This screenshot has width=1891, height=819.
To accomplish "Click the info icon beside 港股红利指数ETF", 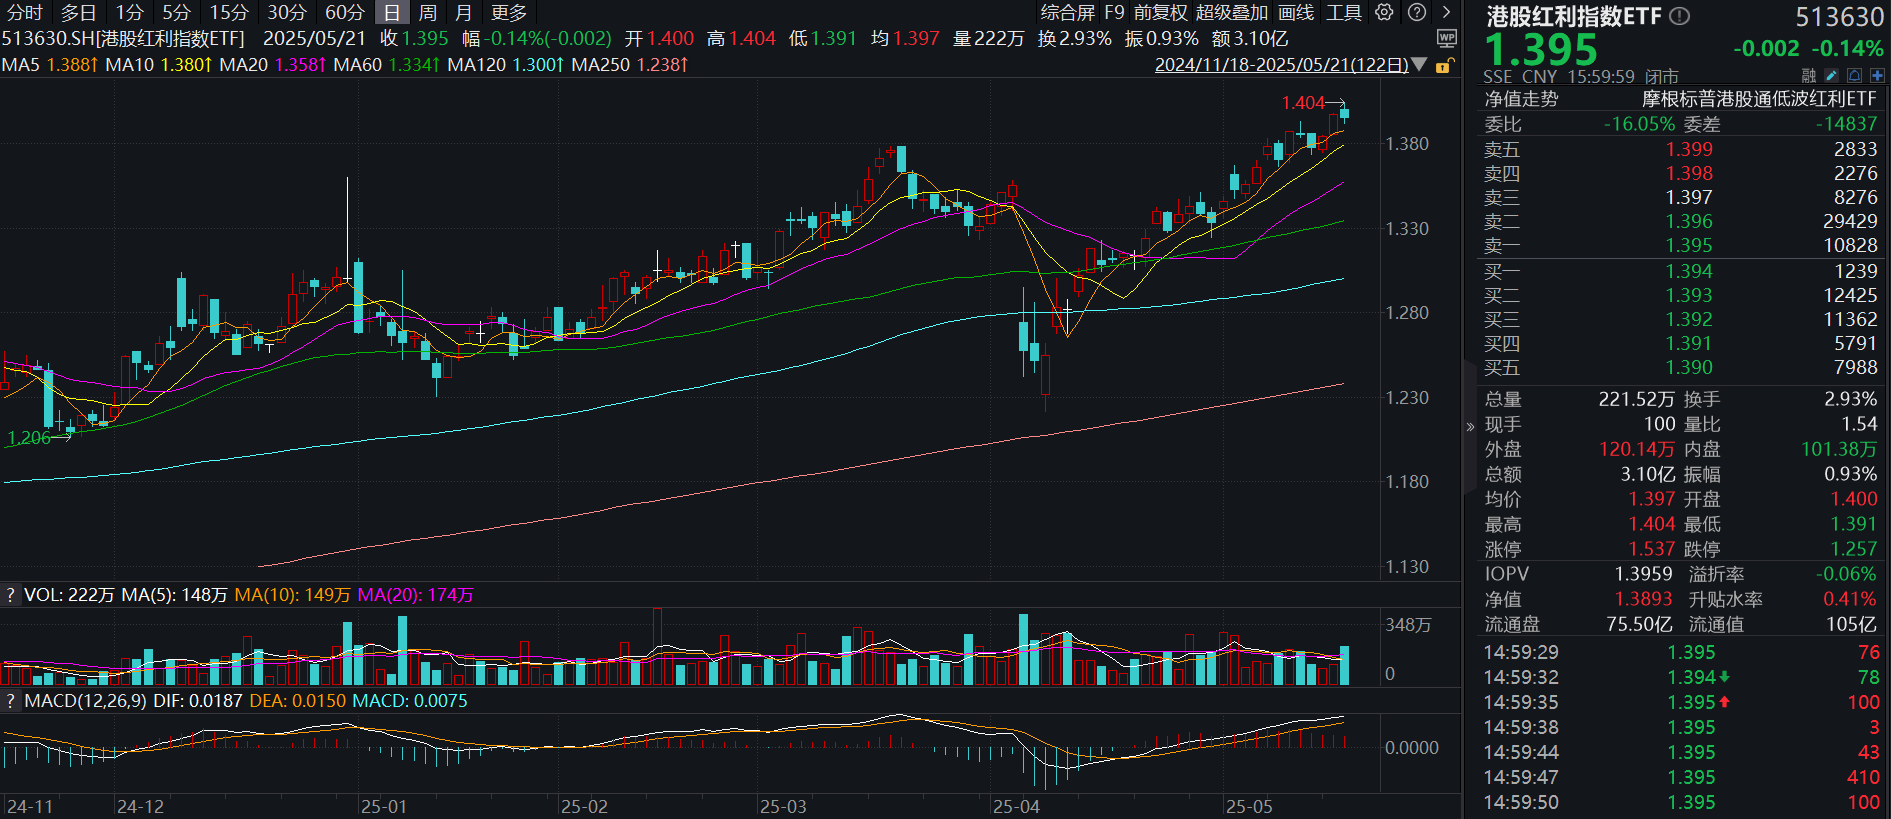I will coord(1680,16).
